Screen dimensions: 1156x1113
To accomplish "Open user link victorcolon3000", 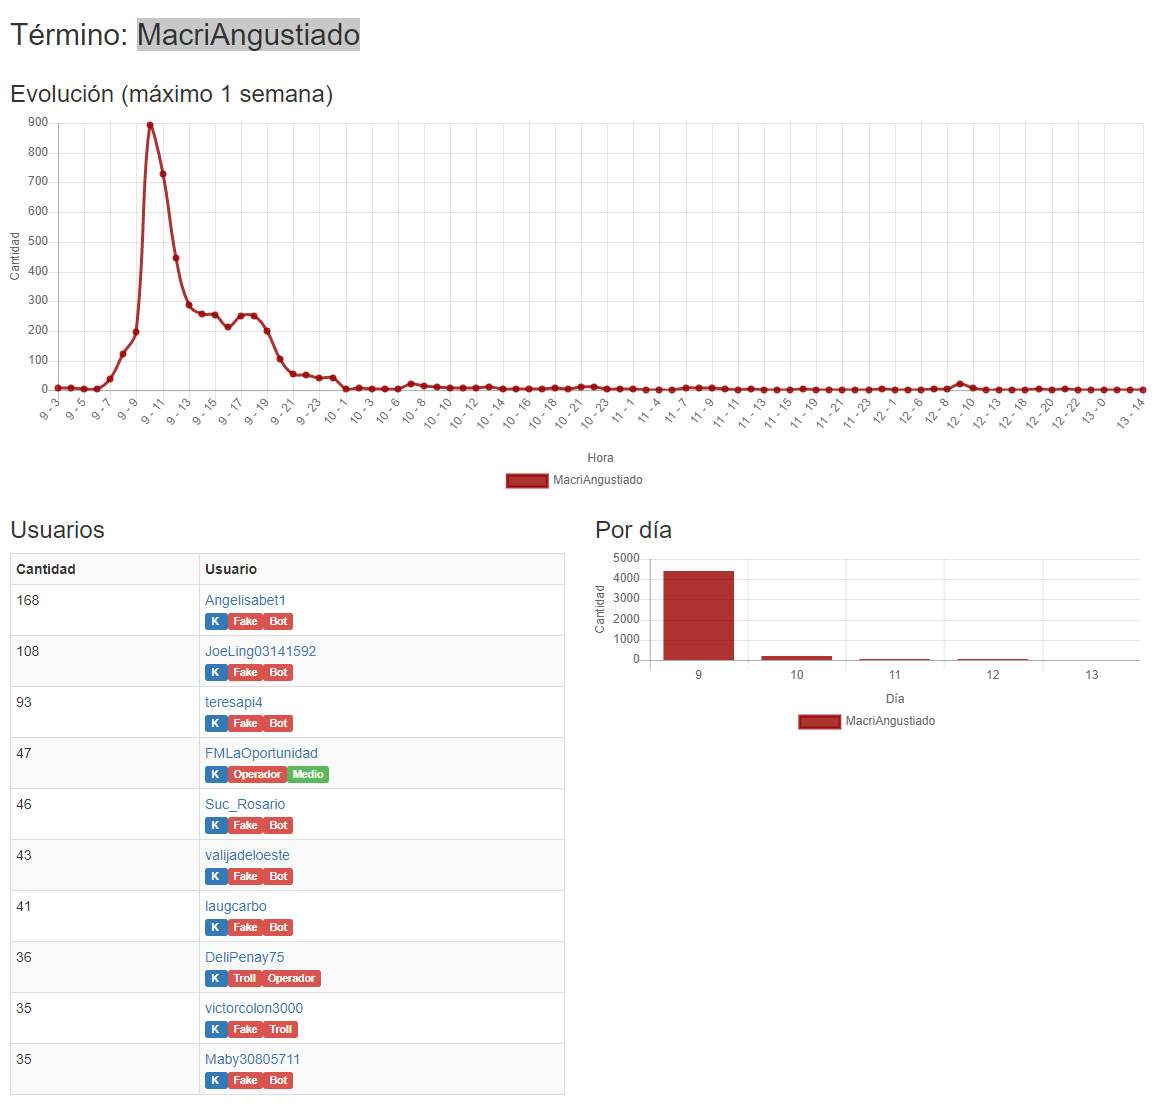I will coord(254,1008).
